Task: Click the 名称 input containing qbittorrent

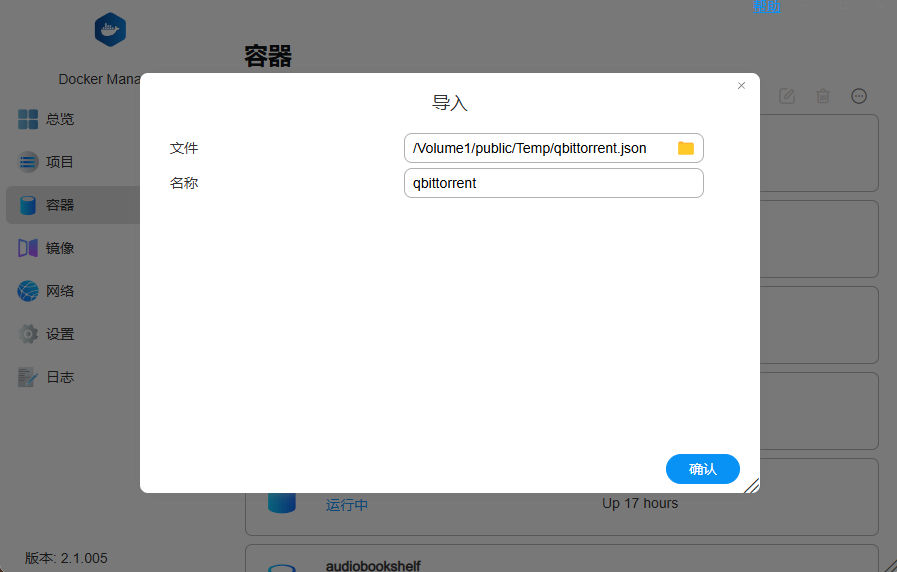Action: pyautogui.click(x=553, y=183)
